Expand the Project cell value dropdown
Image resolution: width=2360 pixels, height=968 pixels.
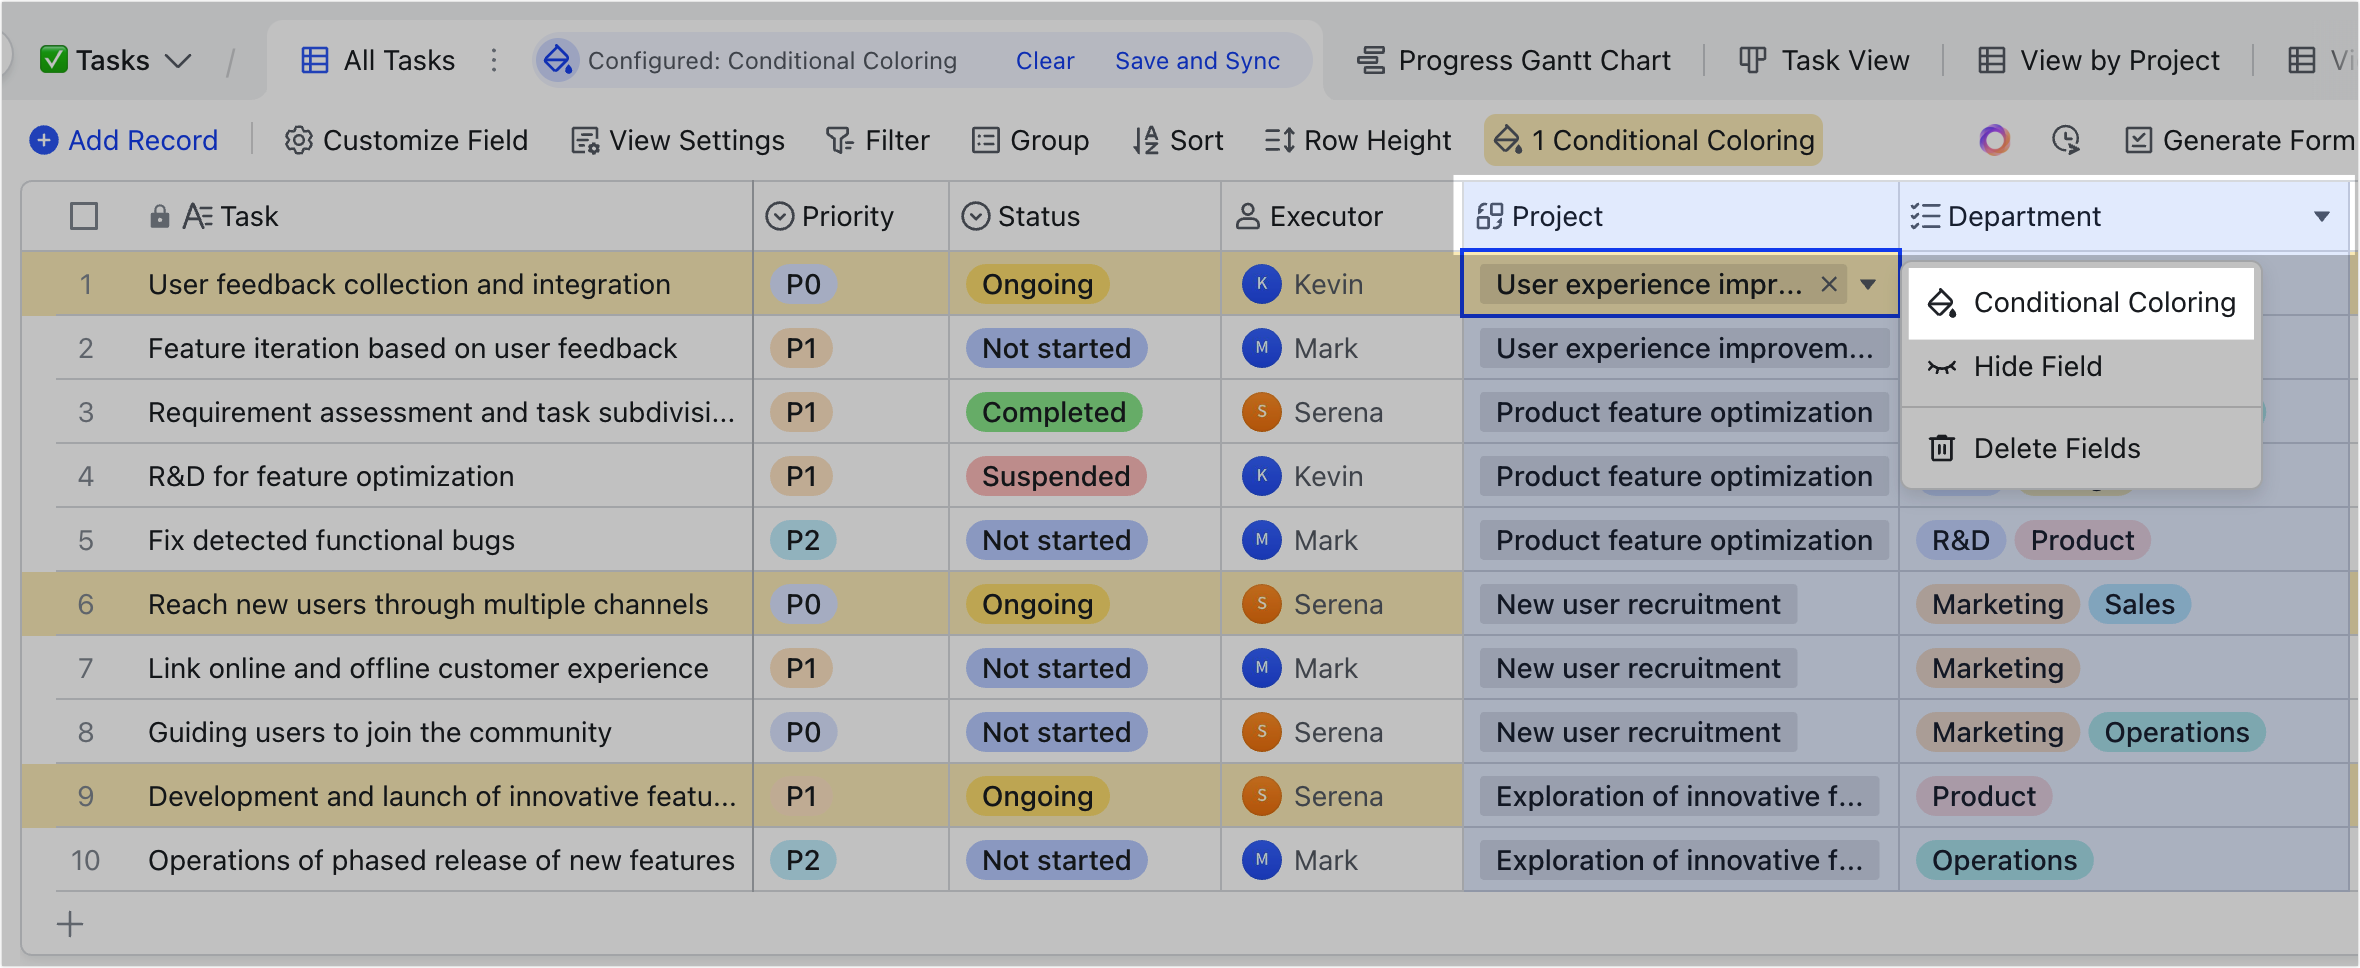[1868, 284]
